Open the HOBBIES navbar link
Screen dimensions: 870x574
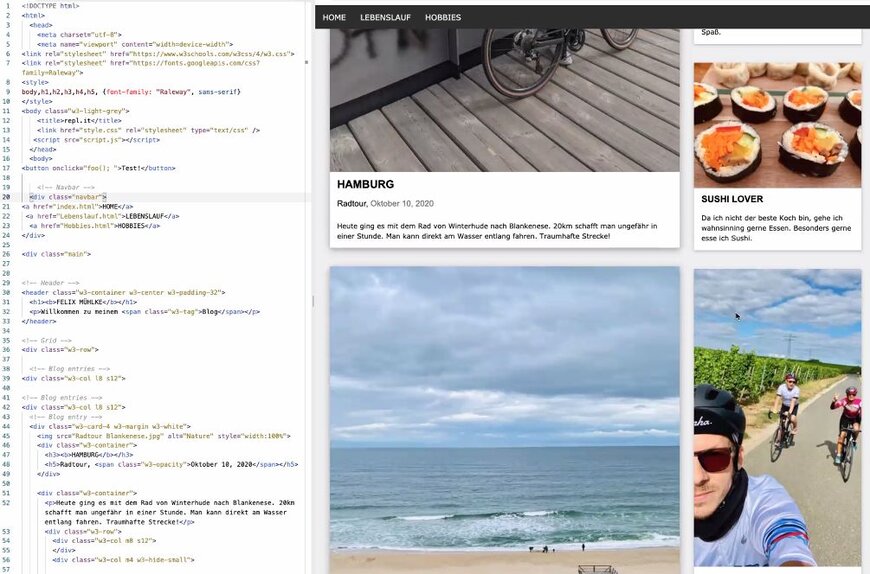pyautogui.click(x=443, y=17)
